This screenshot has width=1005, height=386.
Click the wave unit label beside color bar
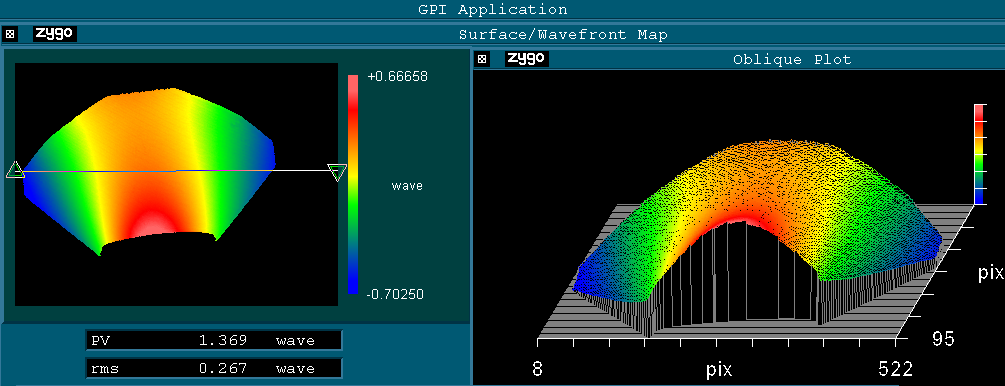tap(407, 186)
